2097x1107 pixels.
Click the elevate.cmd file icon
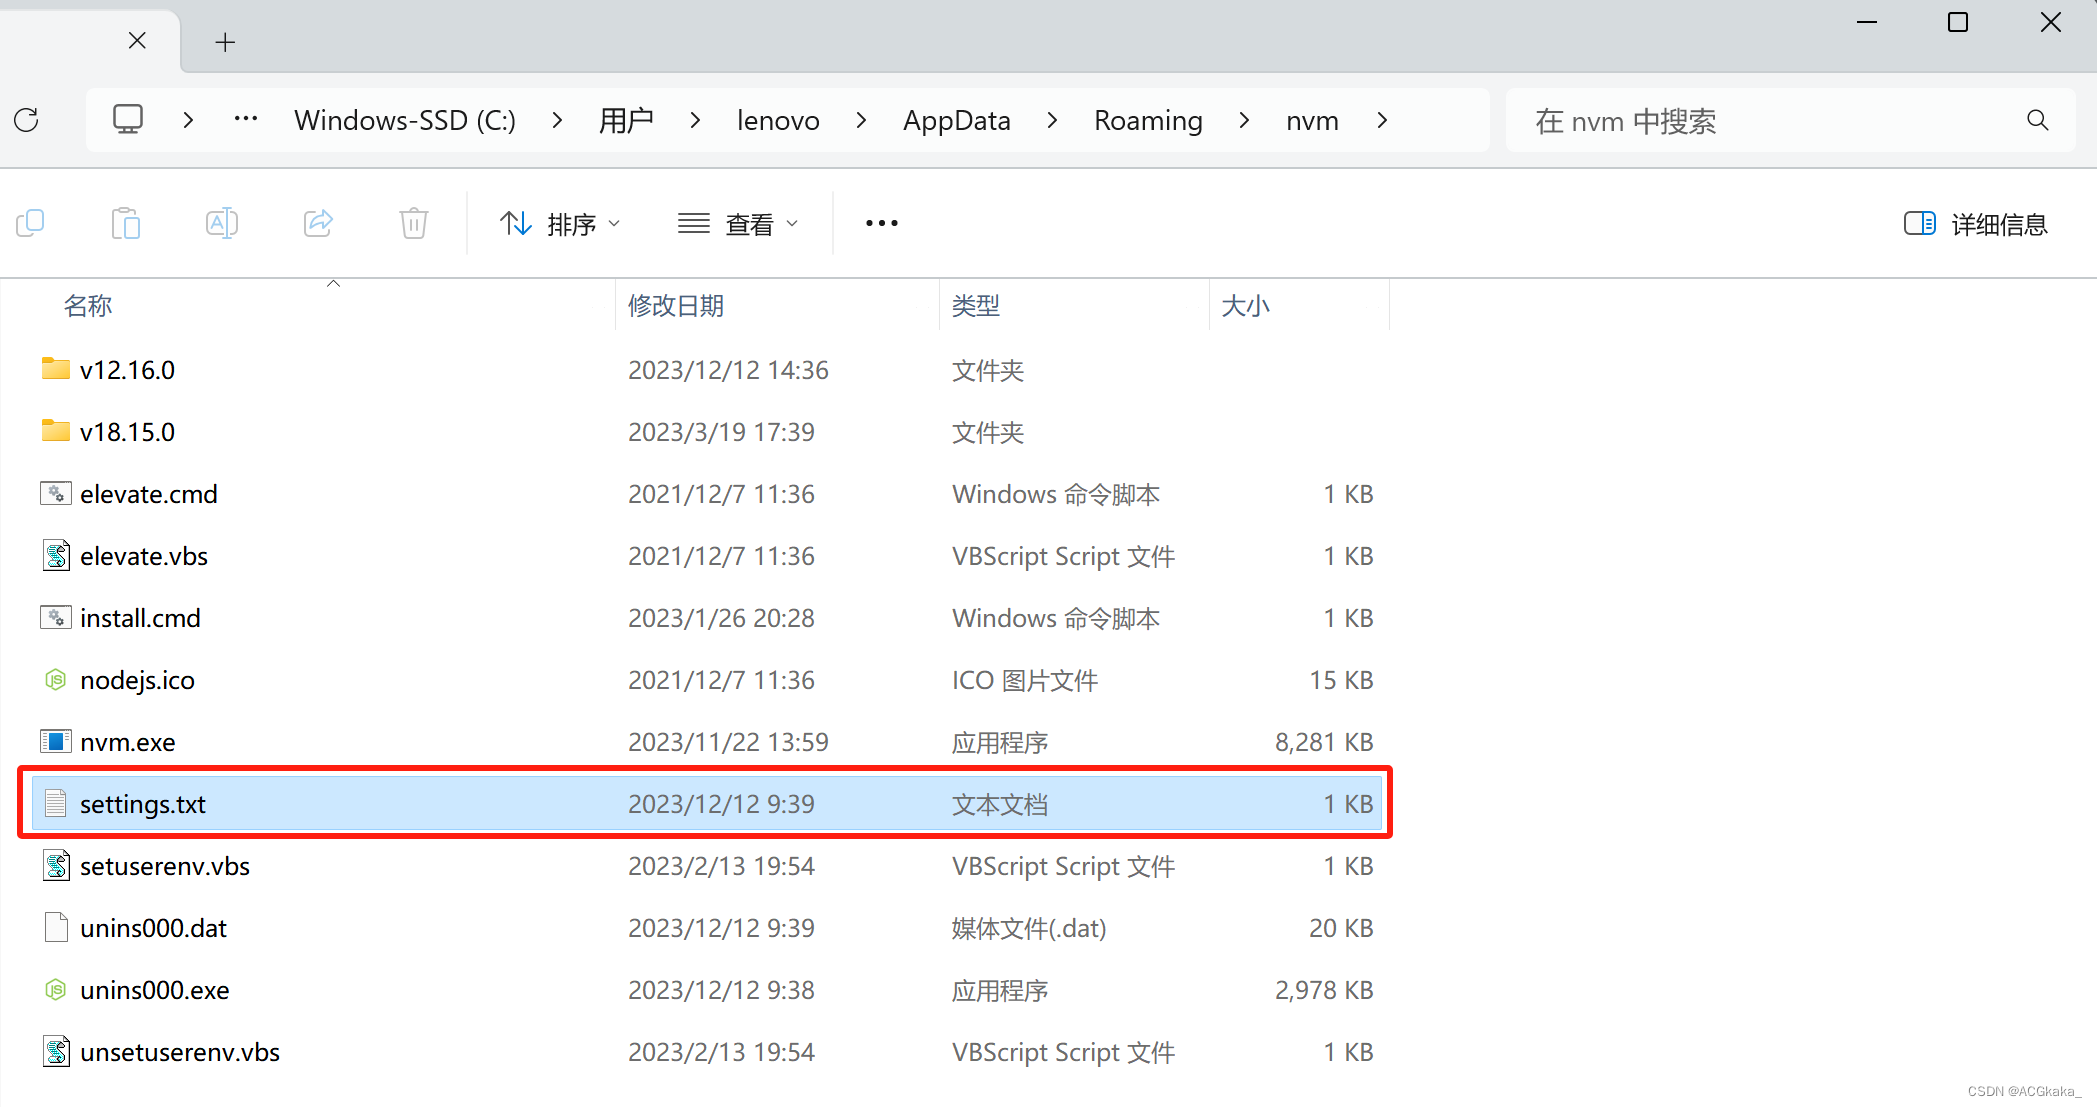click(x=56, y=493)
